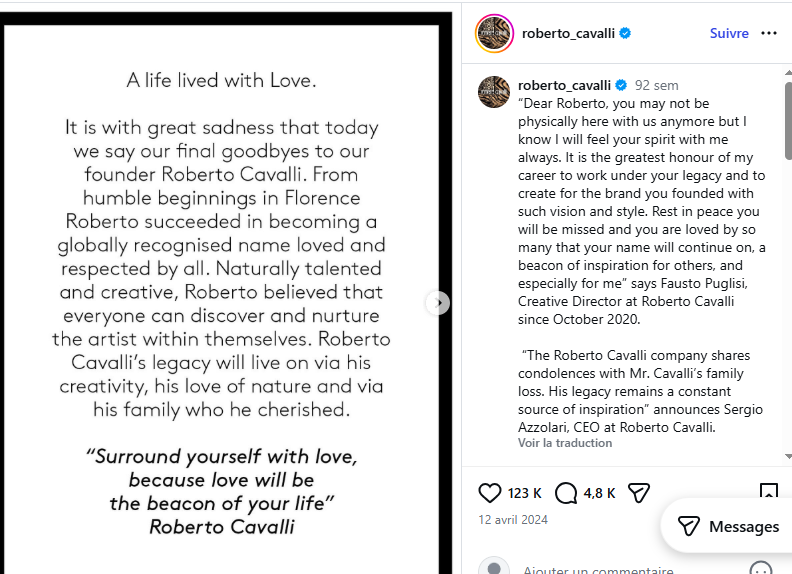Save the post with the bookmark icon
The height and width of the screenshot is (574, 792).
(768, 492)
